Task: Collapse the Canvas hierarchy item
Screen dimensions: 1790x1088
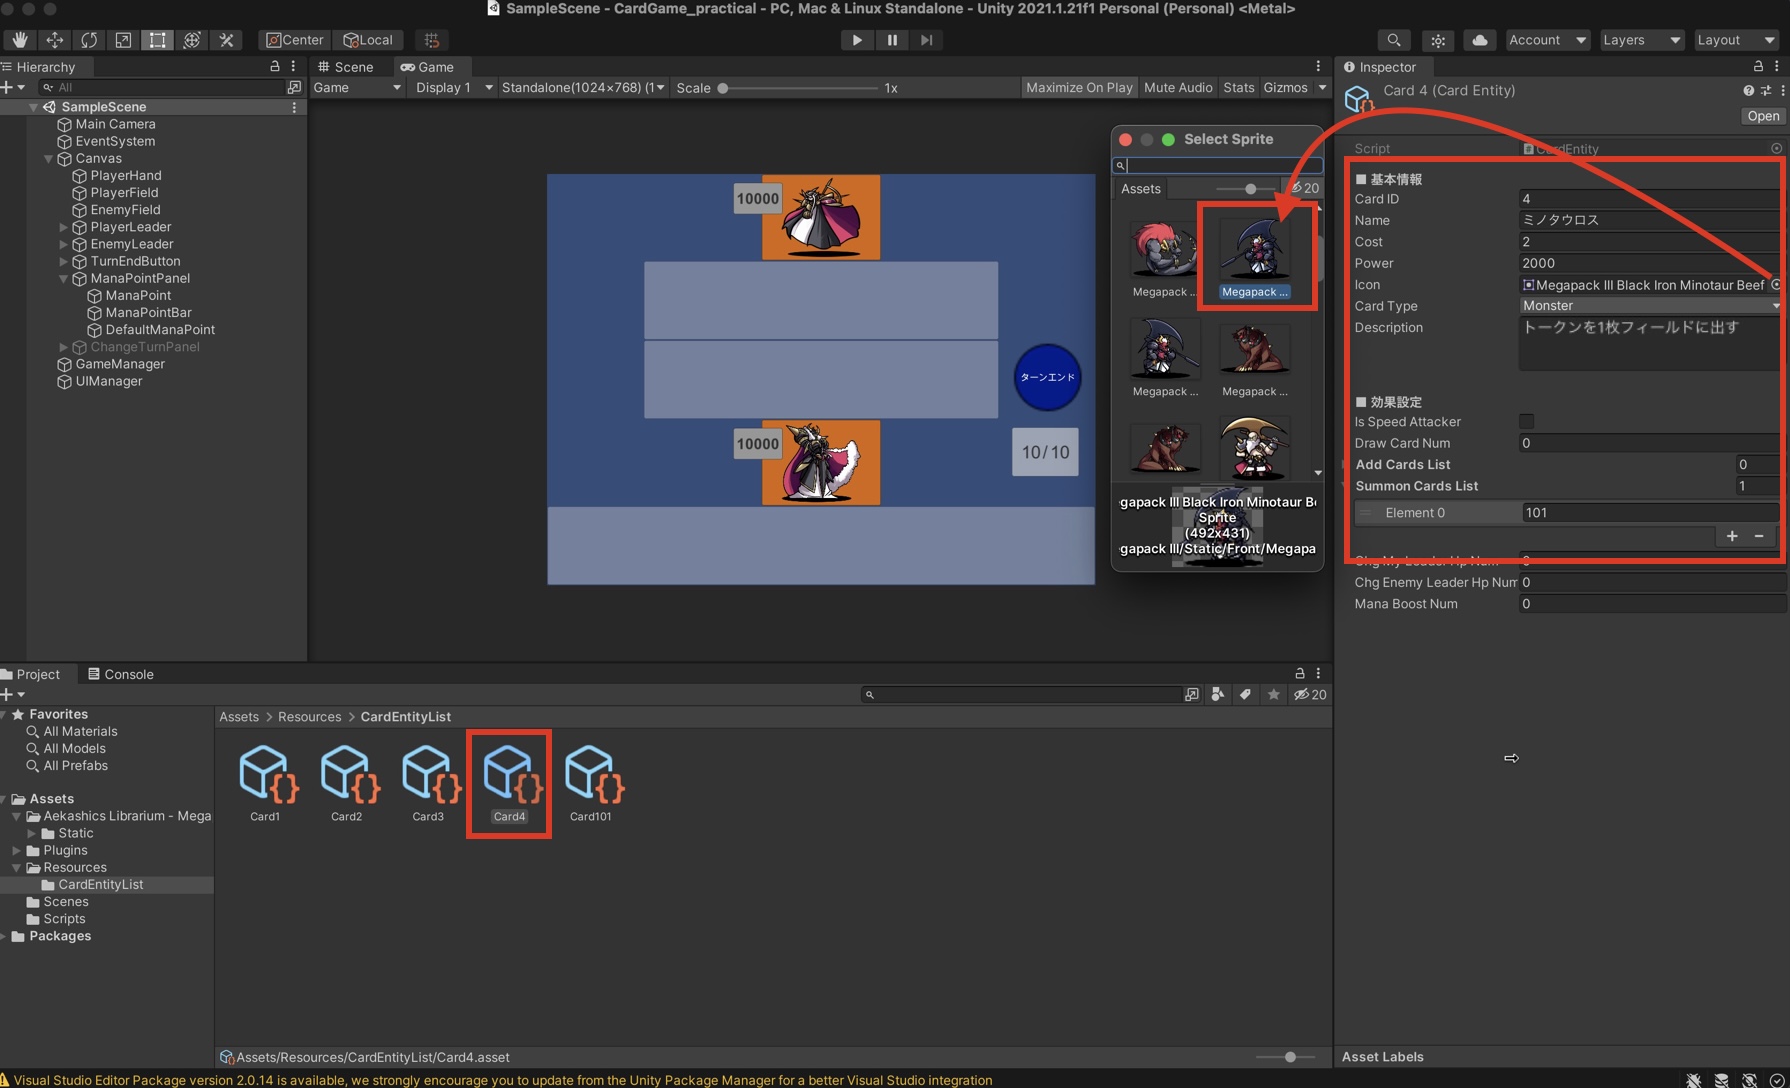Action: coord(48,159)
